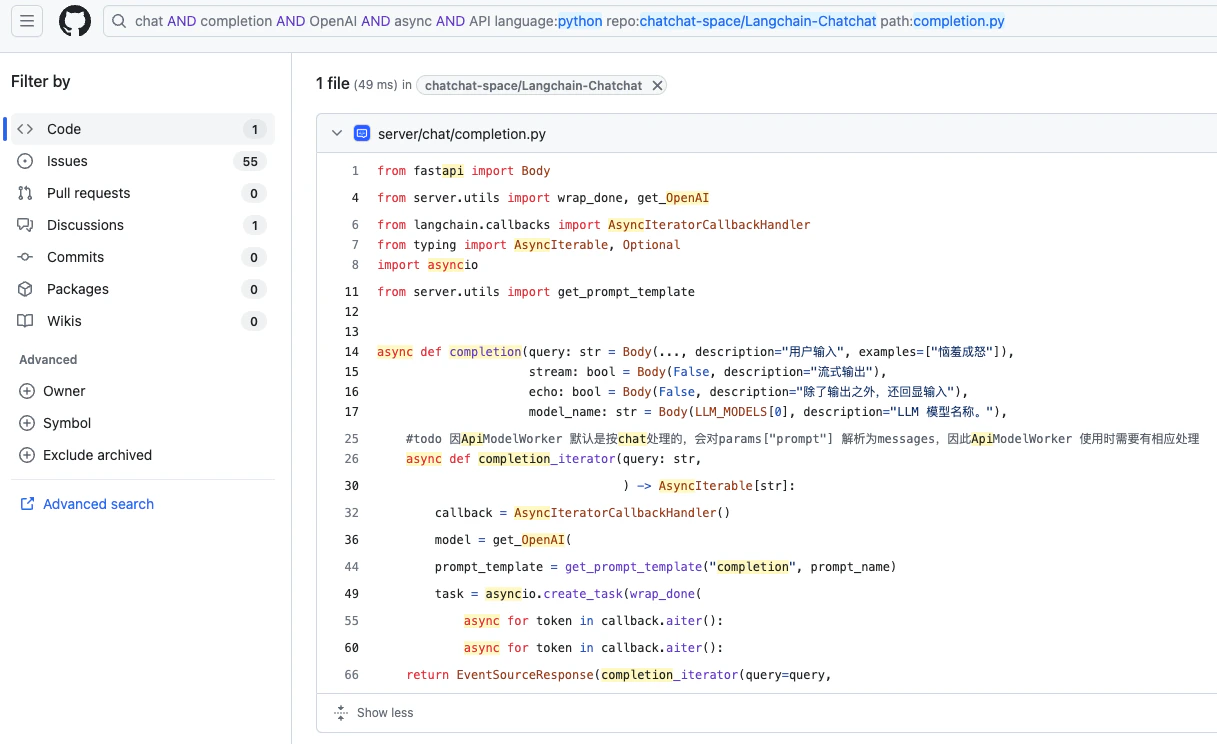Filter results by Commits
The width and height of the screenshot is (1217, 744).
point(140,257)
